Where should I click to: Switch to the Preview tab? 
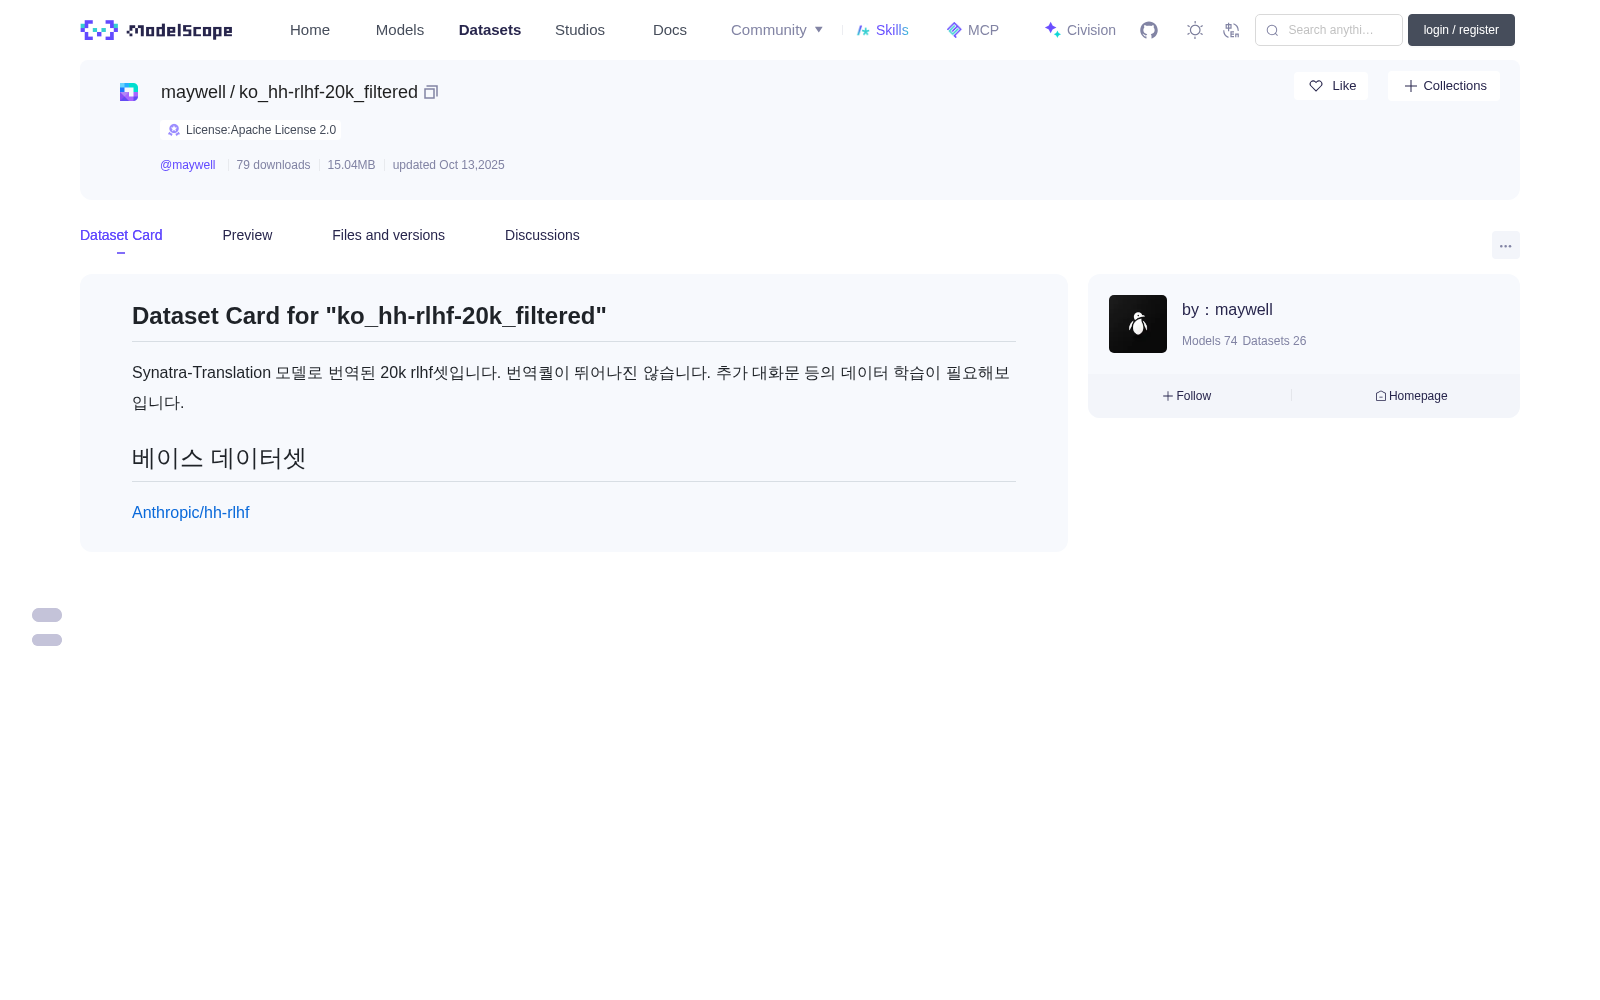247,235
